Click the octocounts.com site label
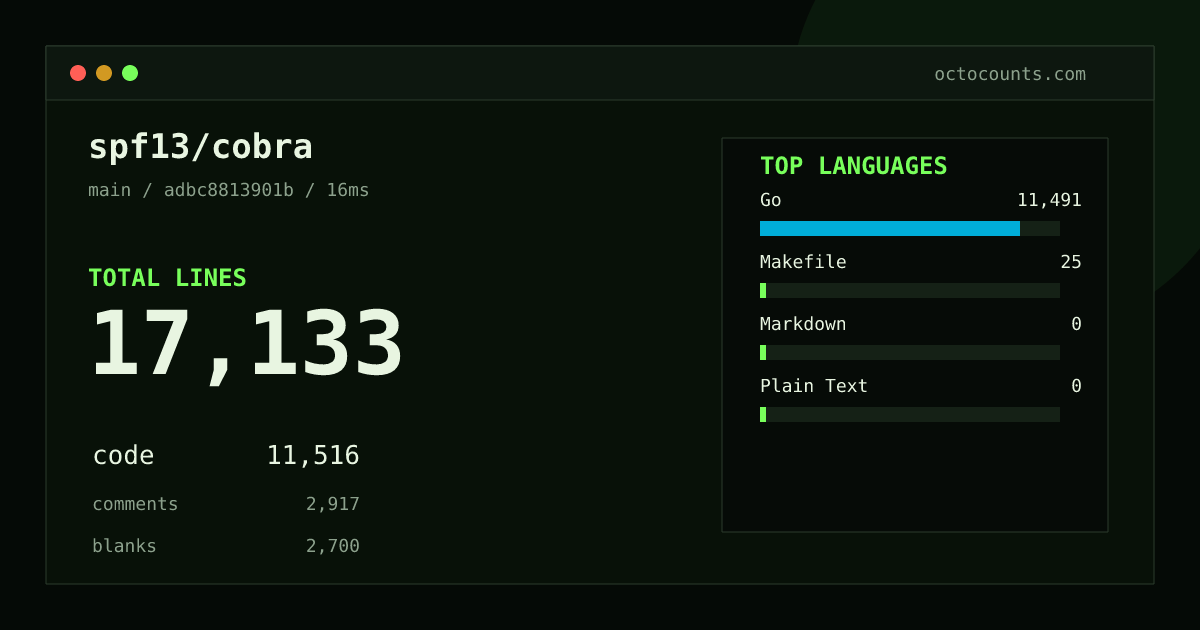 tap(1010, 74)
